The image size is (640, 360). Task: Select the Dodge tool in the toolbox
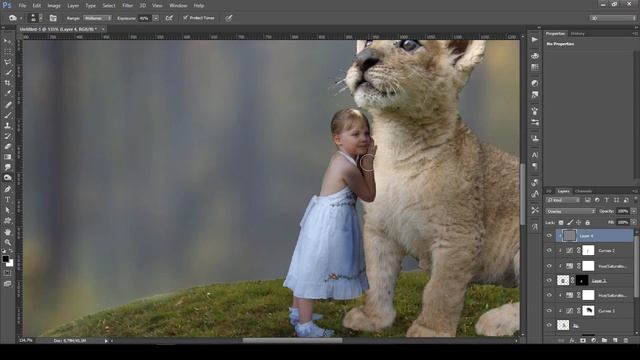tap(7, 178)
